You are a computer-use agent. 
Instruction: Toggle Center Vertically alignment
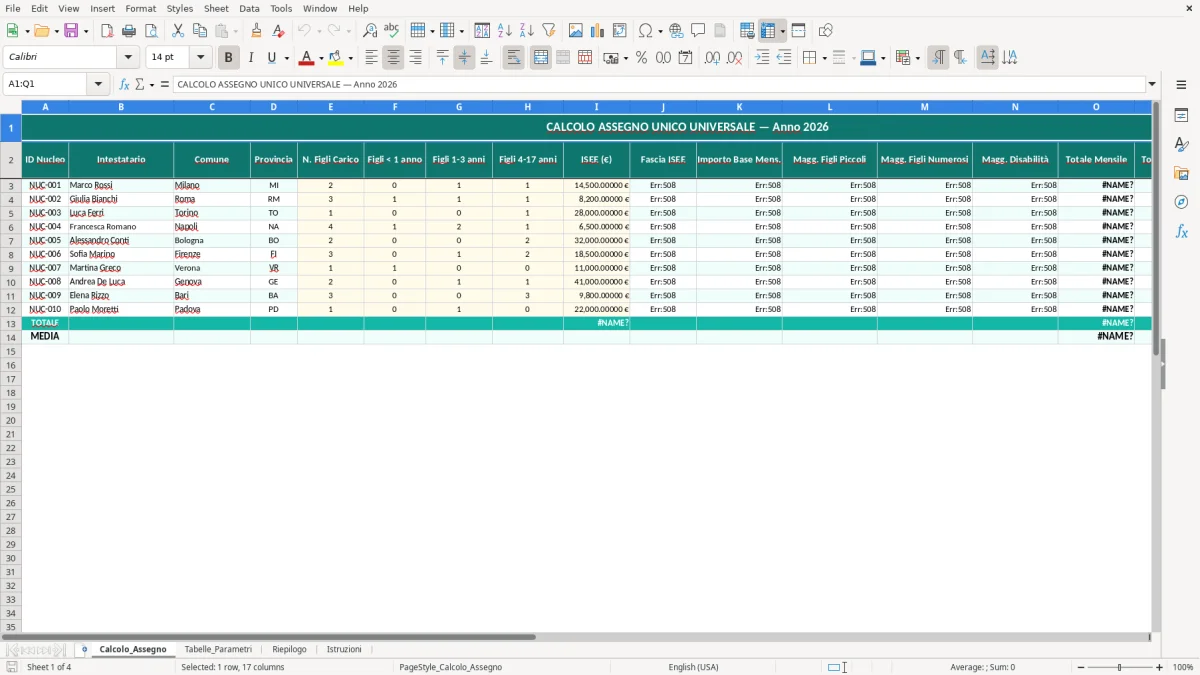tap(464, 58)
